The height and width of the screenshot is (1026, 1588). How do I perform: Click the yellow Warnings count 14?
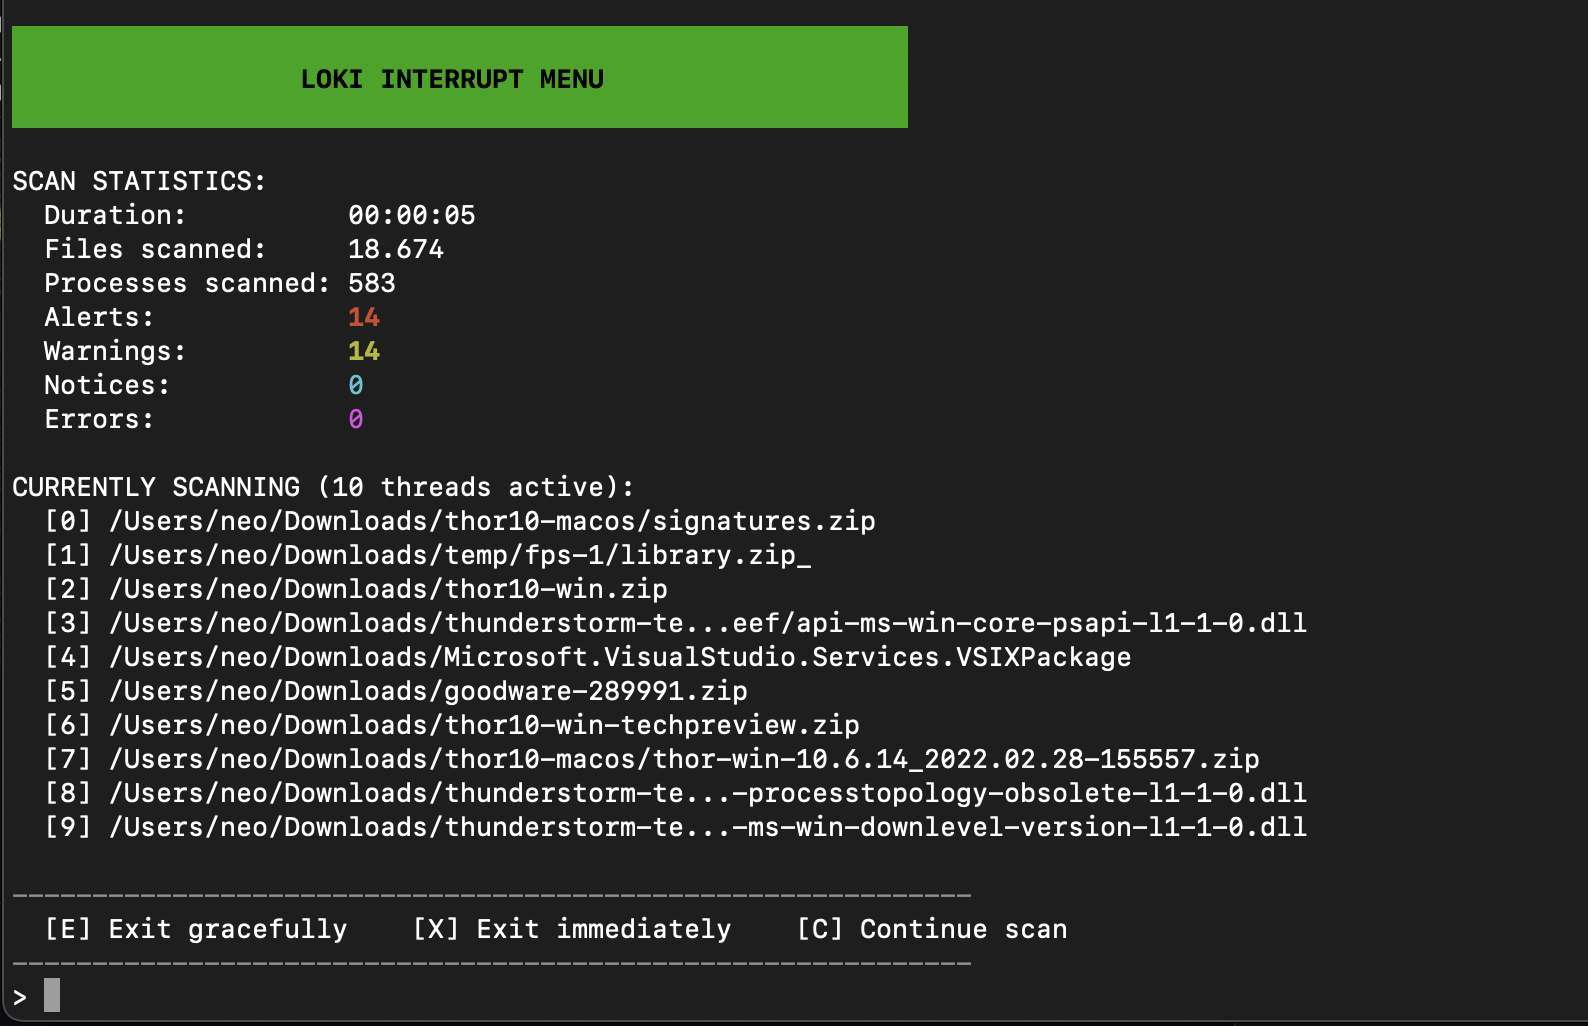(x=364, y=350)
